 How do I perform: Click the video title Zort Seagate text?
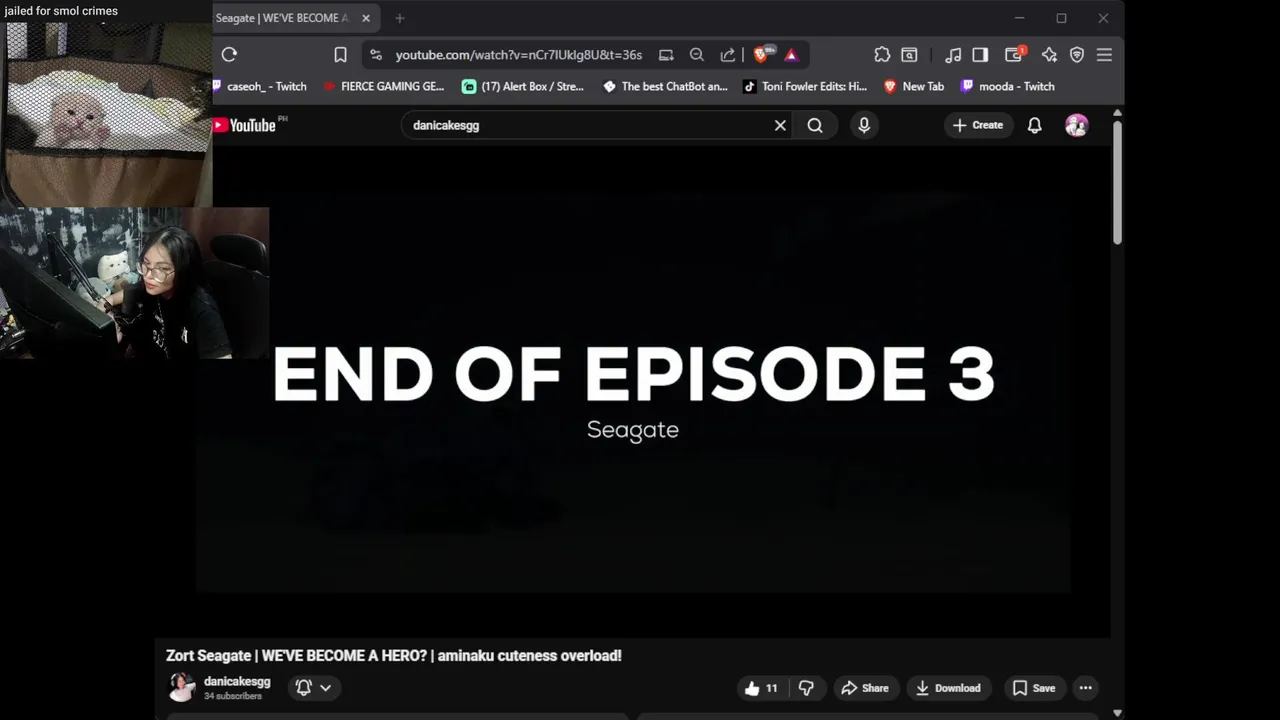coord(394,656)
